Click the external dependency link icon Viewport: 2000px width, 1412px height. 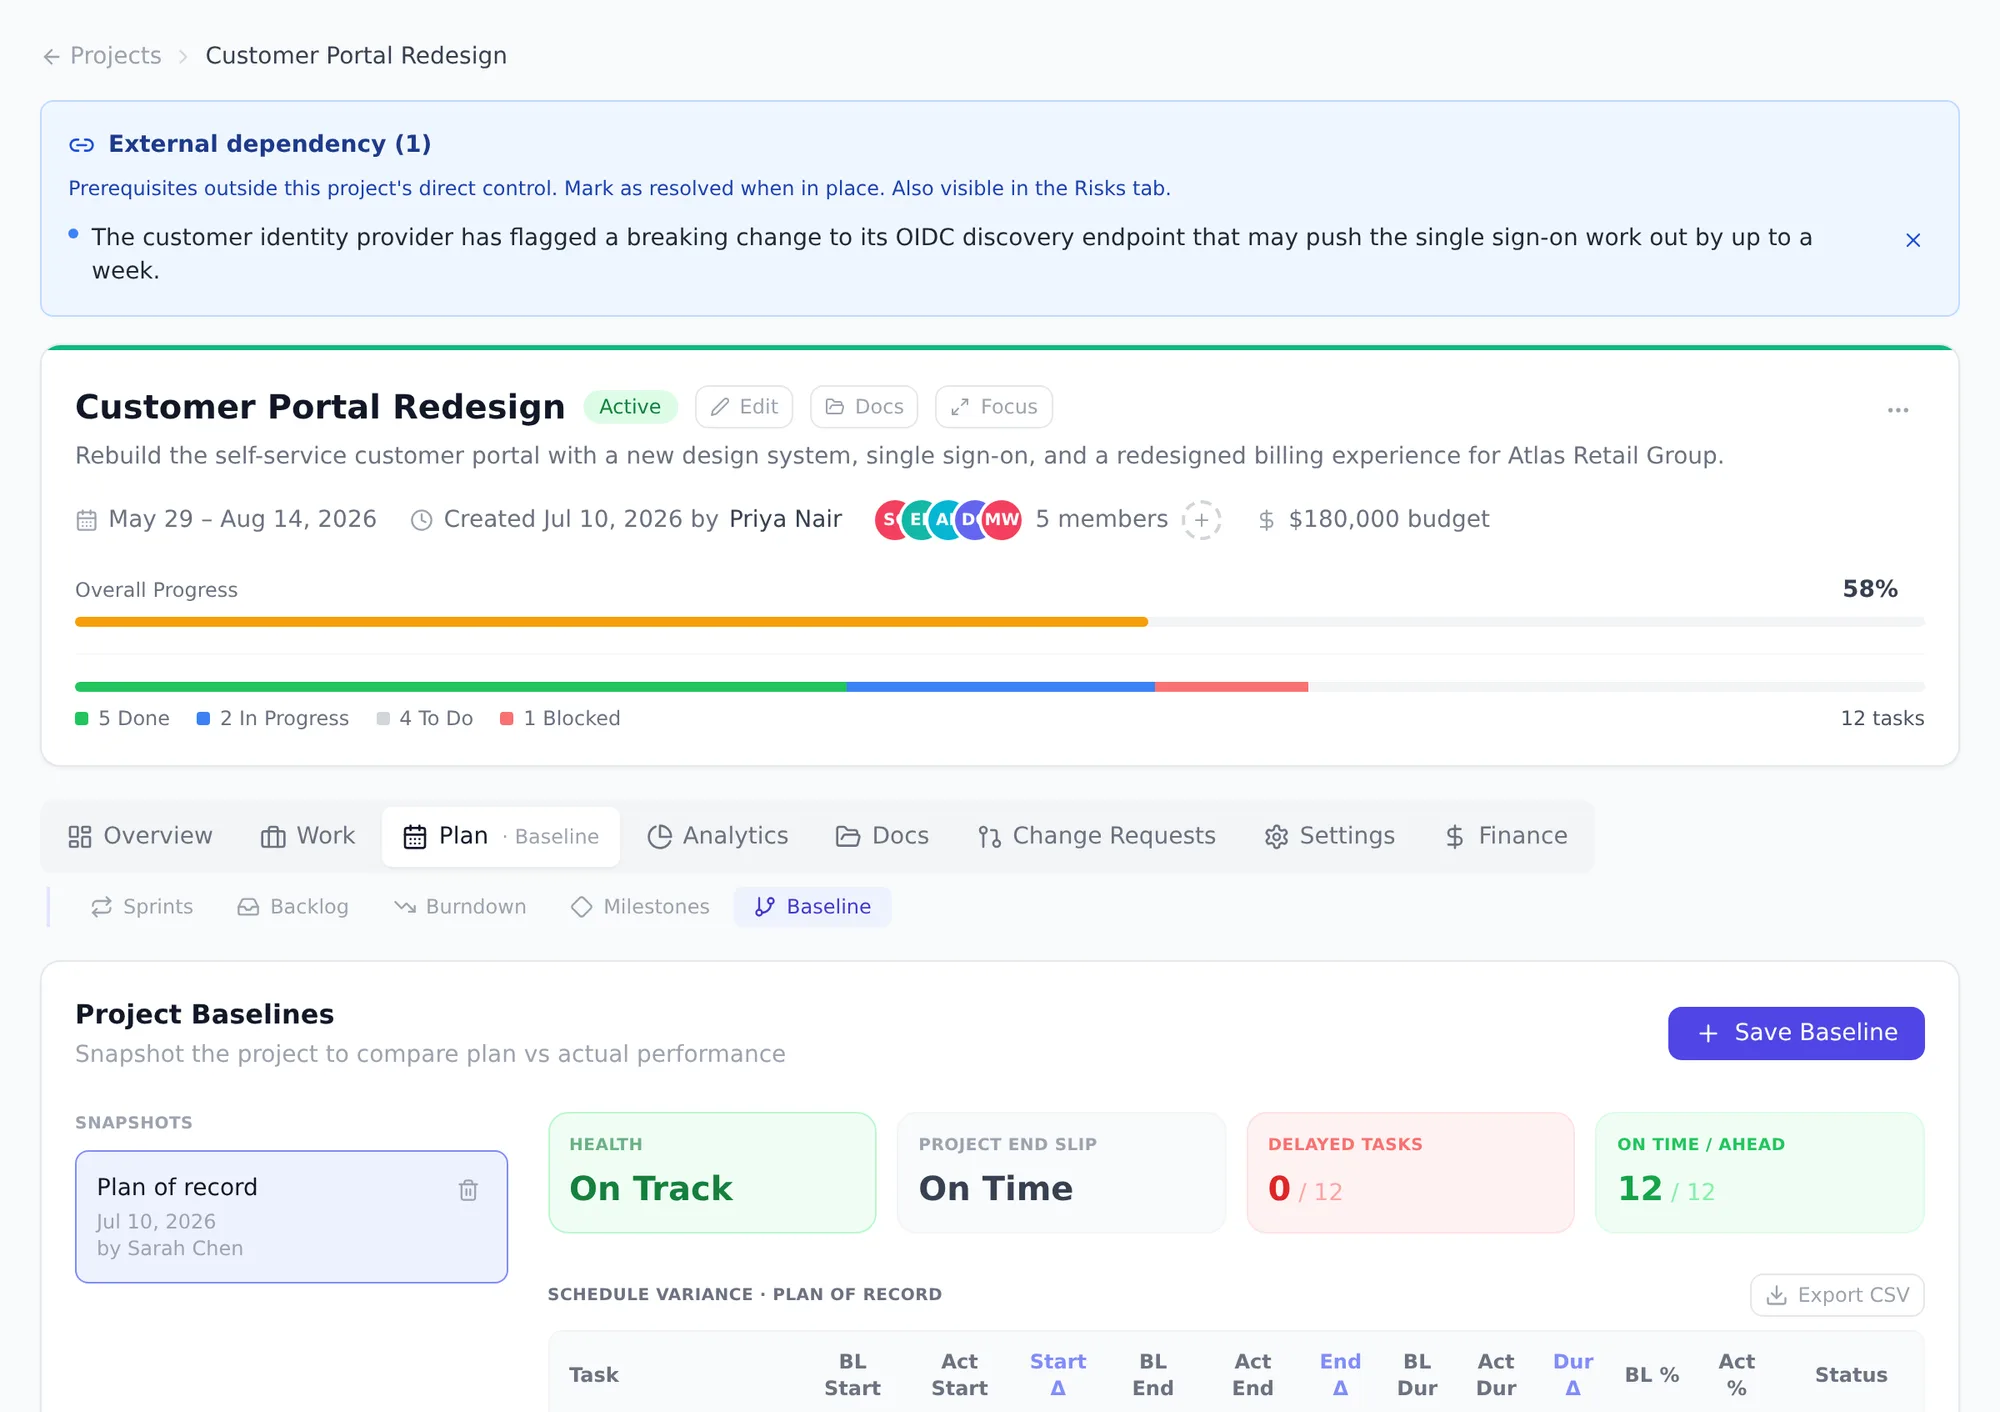(x=81, y=145)
